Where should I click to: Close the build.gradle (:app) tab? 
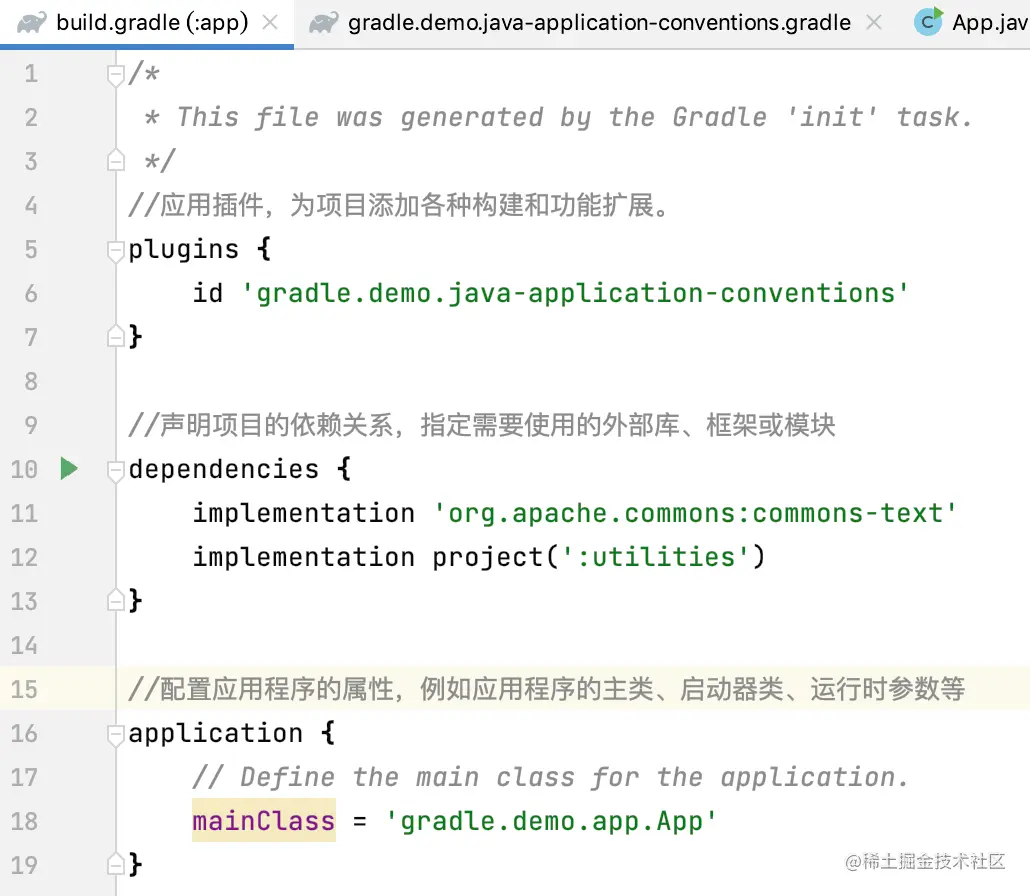(x=269, y=23)
